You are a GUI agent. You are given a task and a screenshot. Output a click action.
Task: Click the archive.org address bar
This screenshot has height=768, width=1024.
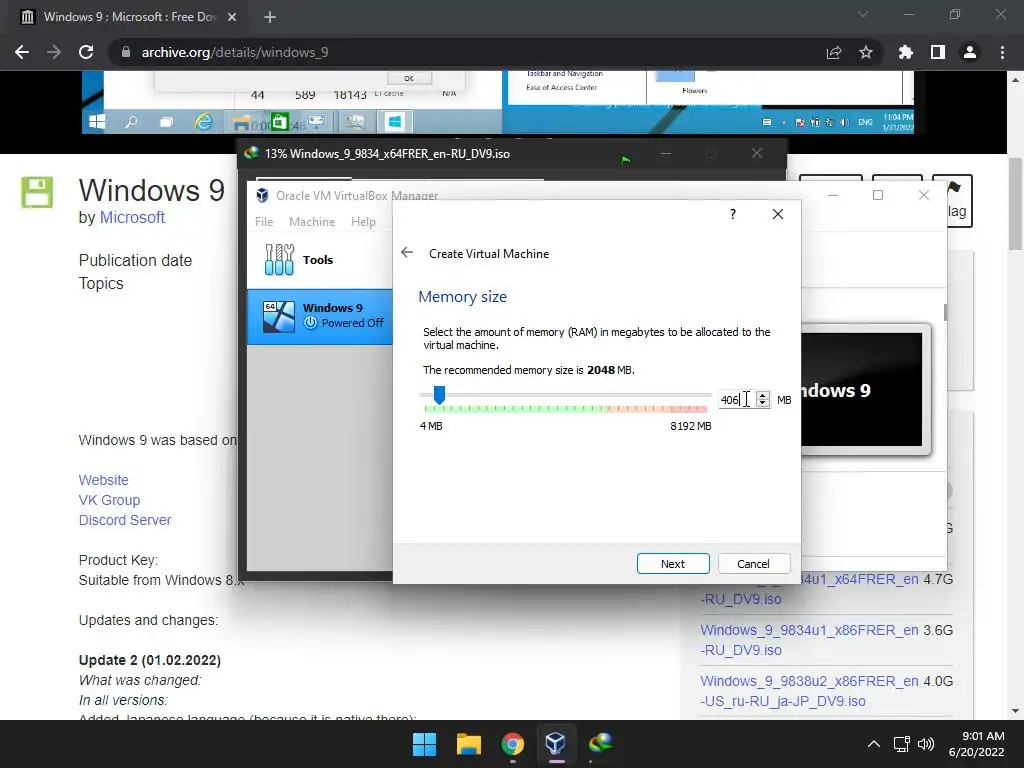[x=457, y=52]
